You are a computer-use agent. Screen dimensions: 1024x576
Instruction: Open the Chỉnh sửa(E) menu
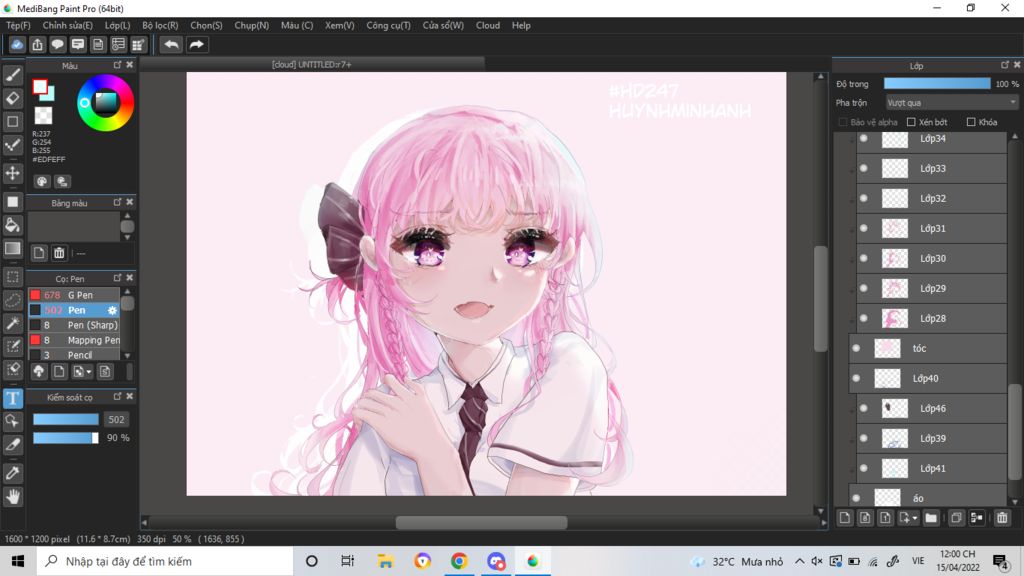68,25
